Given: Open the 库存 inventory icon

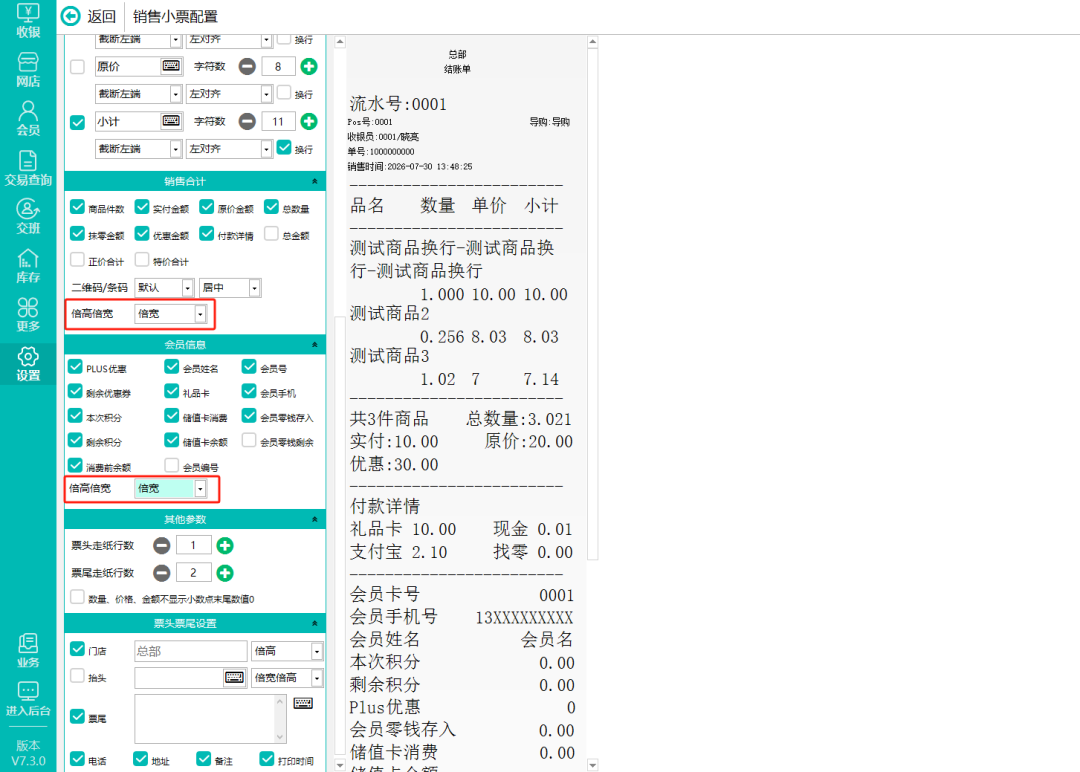Looking at the screenshot, I should click(28, 267).
